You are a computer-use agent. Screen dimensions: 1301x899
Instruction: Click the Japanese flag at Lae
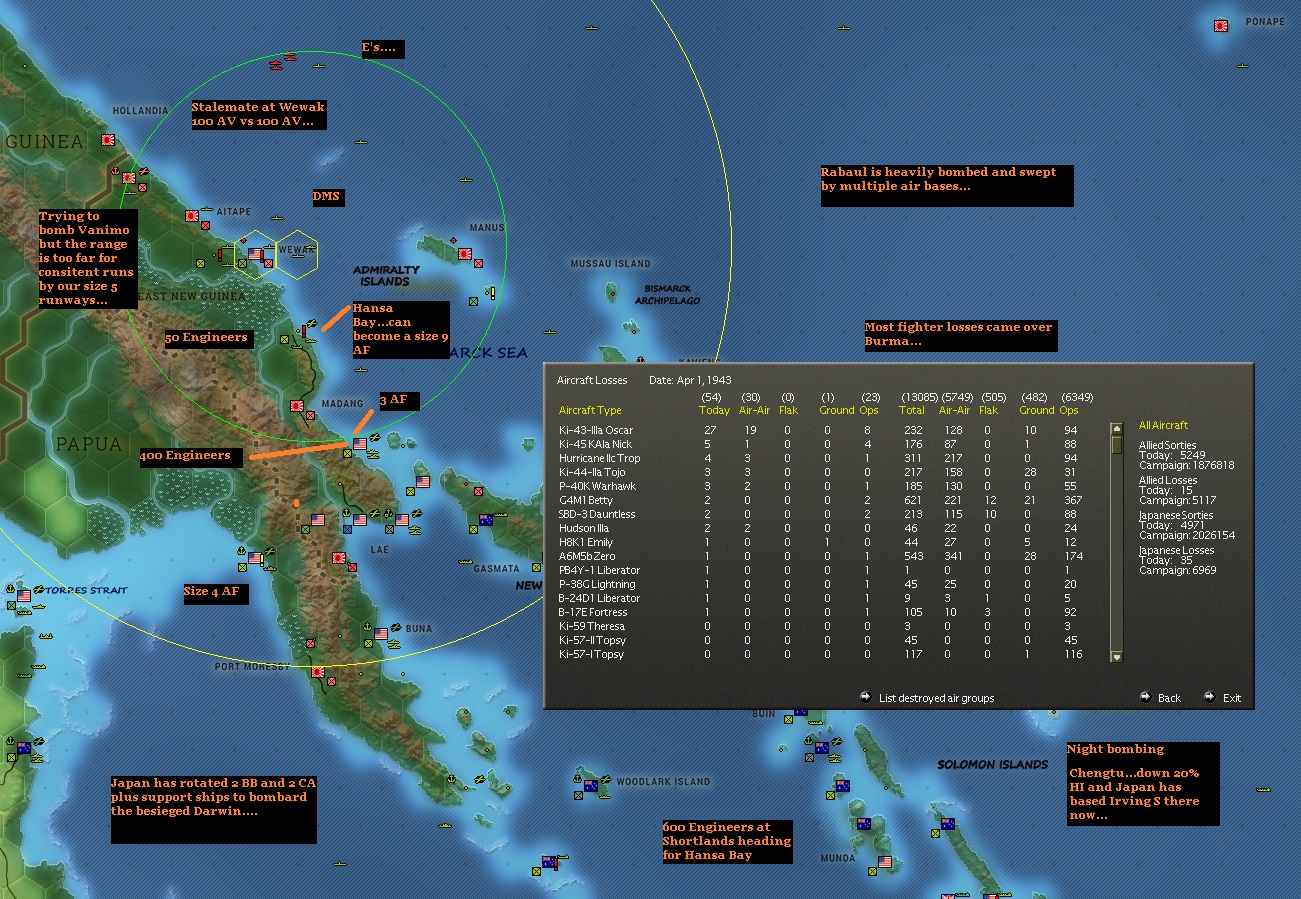(x=338, y=558)
